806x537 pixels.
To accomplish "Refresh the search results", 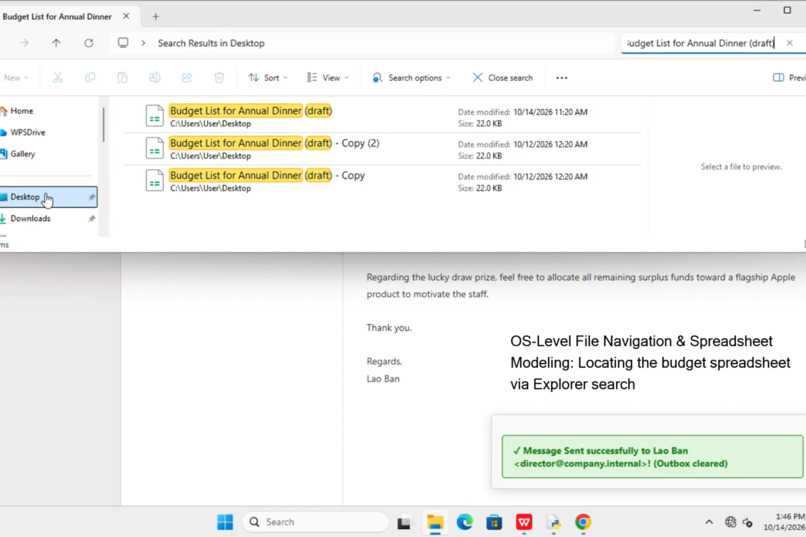I will pyautogui.click(x=88, y=43).
